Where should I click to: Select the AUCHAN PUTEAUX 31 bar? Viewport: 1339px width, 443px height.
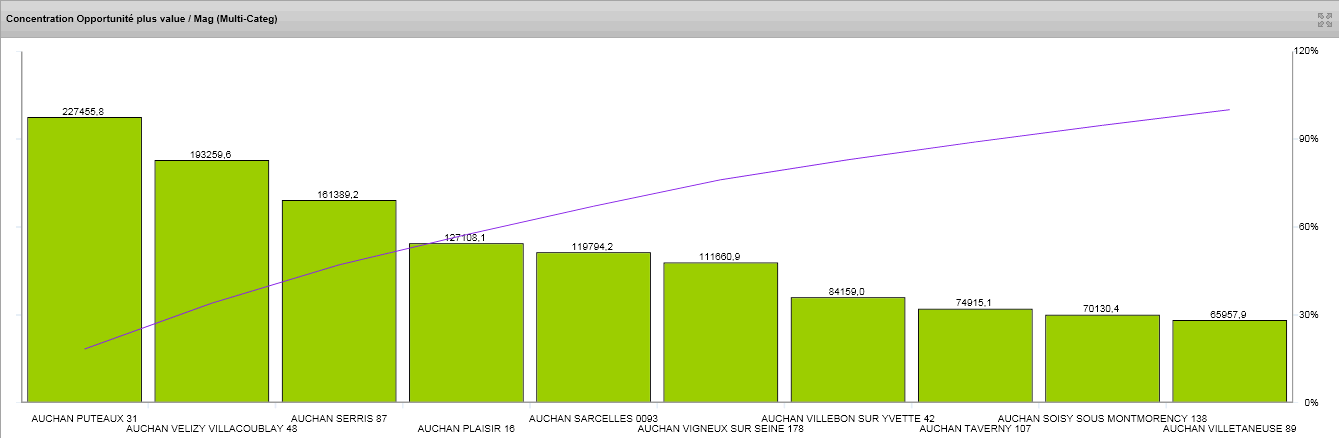84,259
